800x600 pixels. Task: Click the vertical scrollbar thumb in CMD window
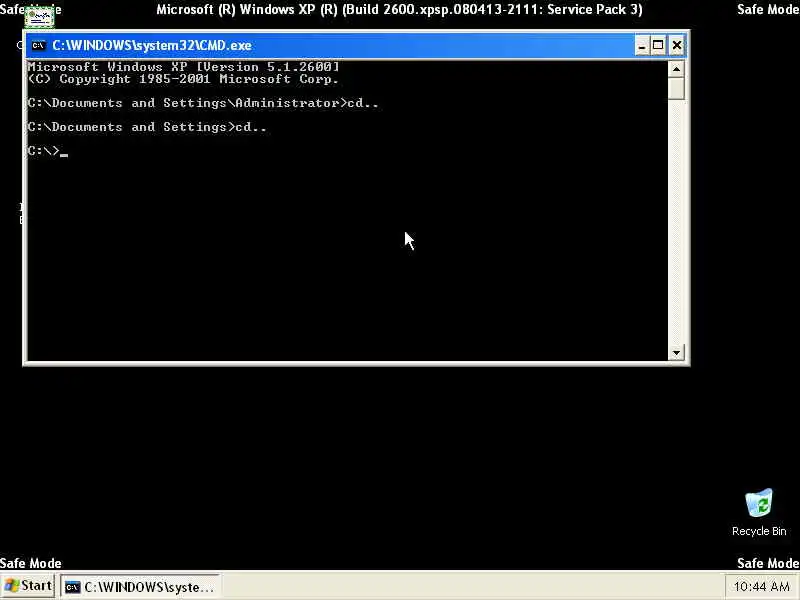pos(676,88)
